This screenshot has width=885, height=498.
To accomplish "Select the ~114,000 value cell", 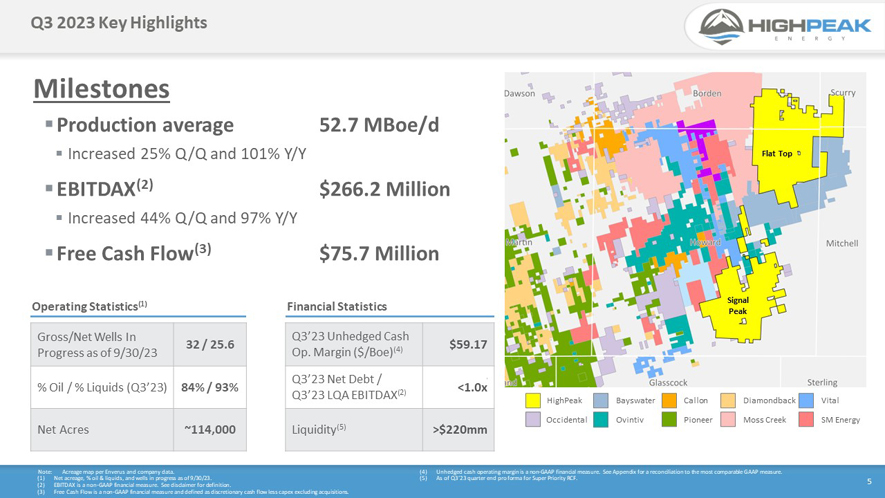I will [210, 430].
